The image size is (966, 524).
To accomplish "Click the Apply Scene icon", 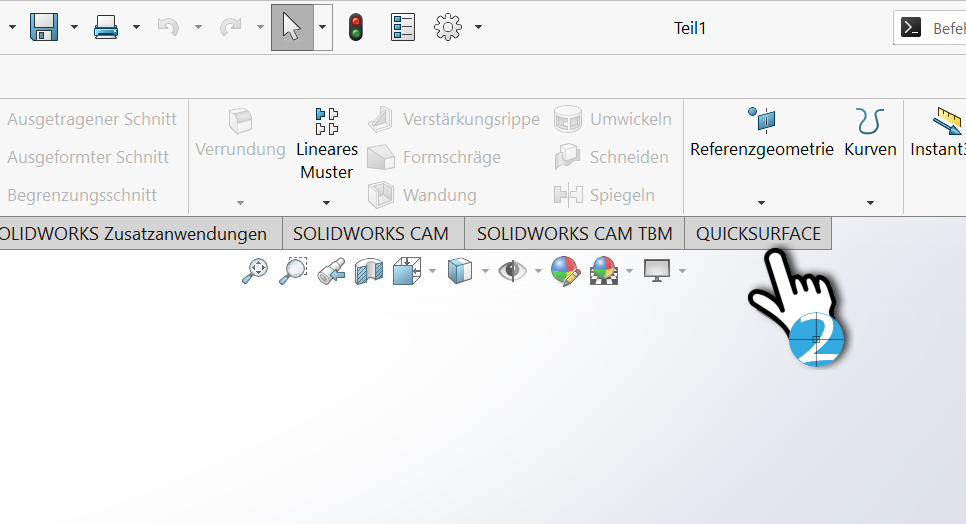I will point(604,271).
